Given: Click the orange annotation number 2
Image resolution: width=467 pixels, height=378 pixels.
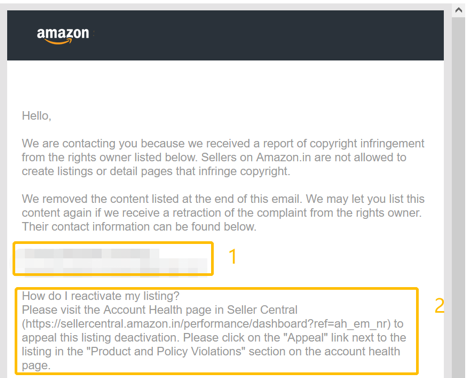Looking at the screenshot, I should point(439,305).
